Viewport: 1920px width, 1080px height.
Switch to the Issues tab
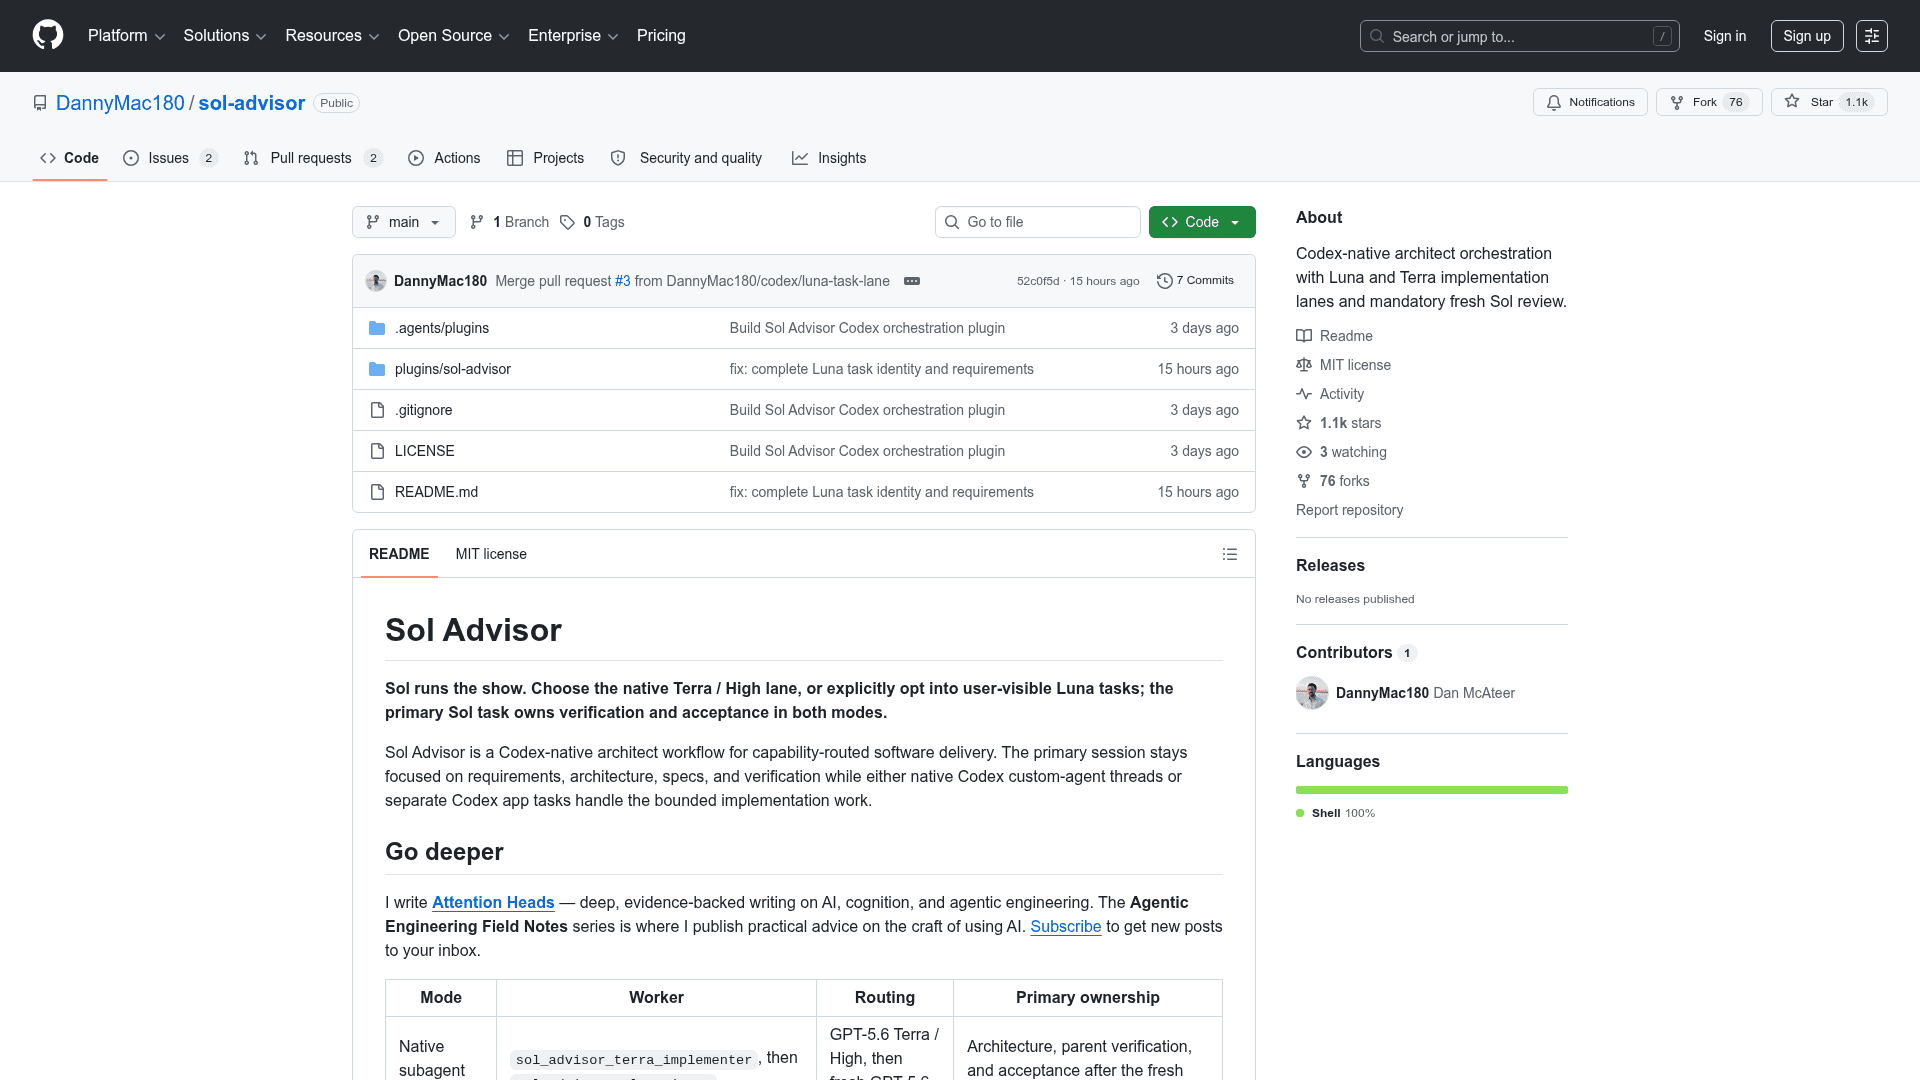[x=170, y=158]
